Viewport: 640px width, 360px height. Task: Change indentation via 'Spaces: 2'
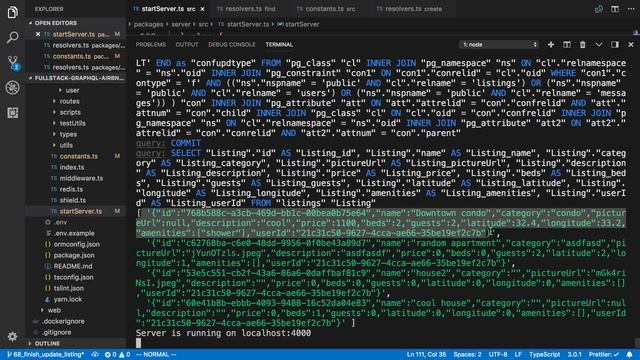pos(467,354)
